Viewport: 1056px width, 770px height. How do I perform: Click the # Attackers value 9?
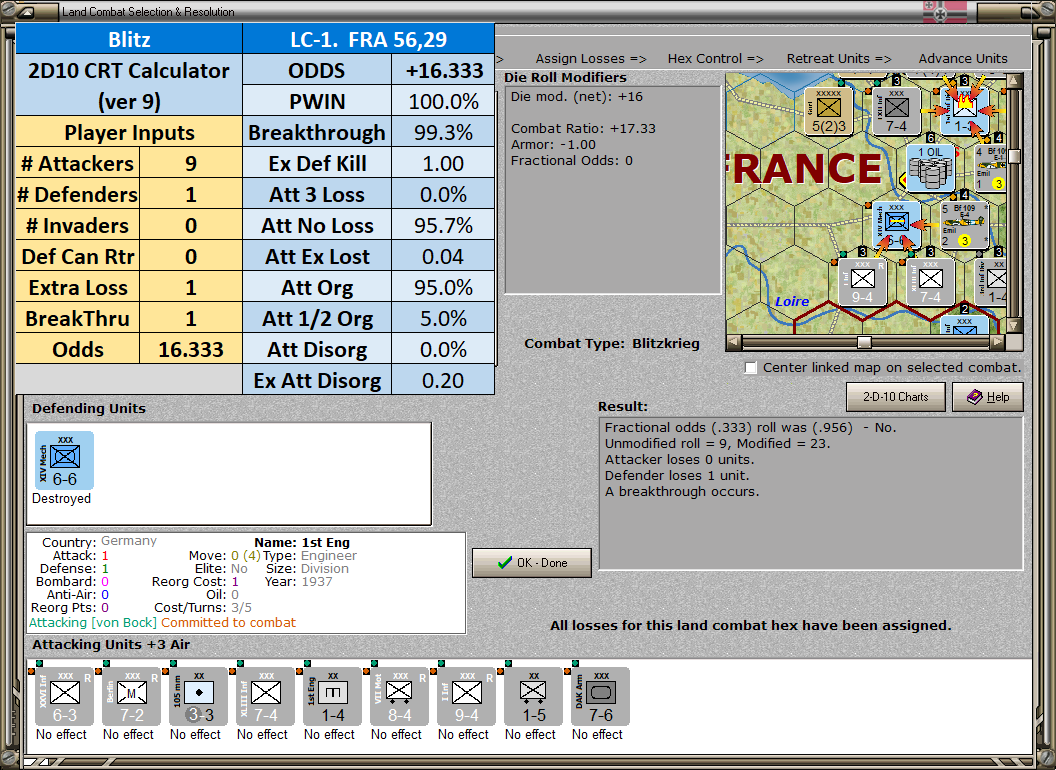click(x=191, y=164)
